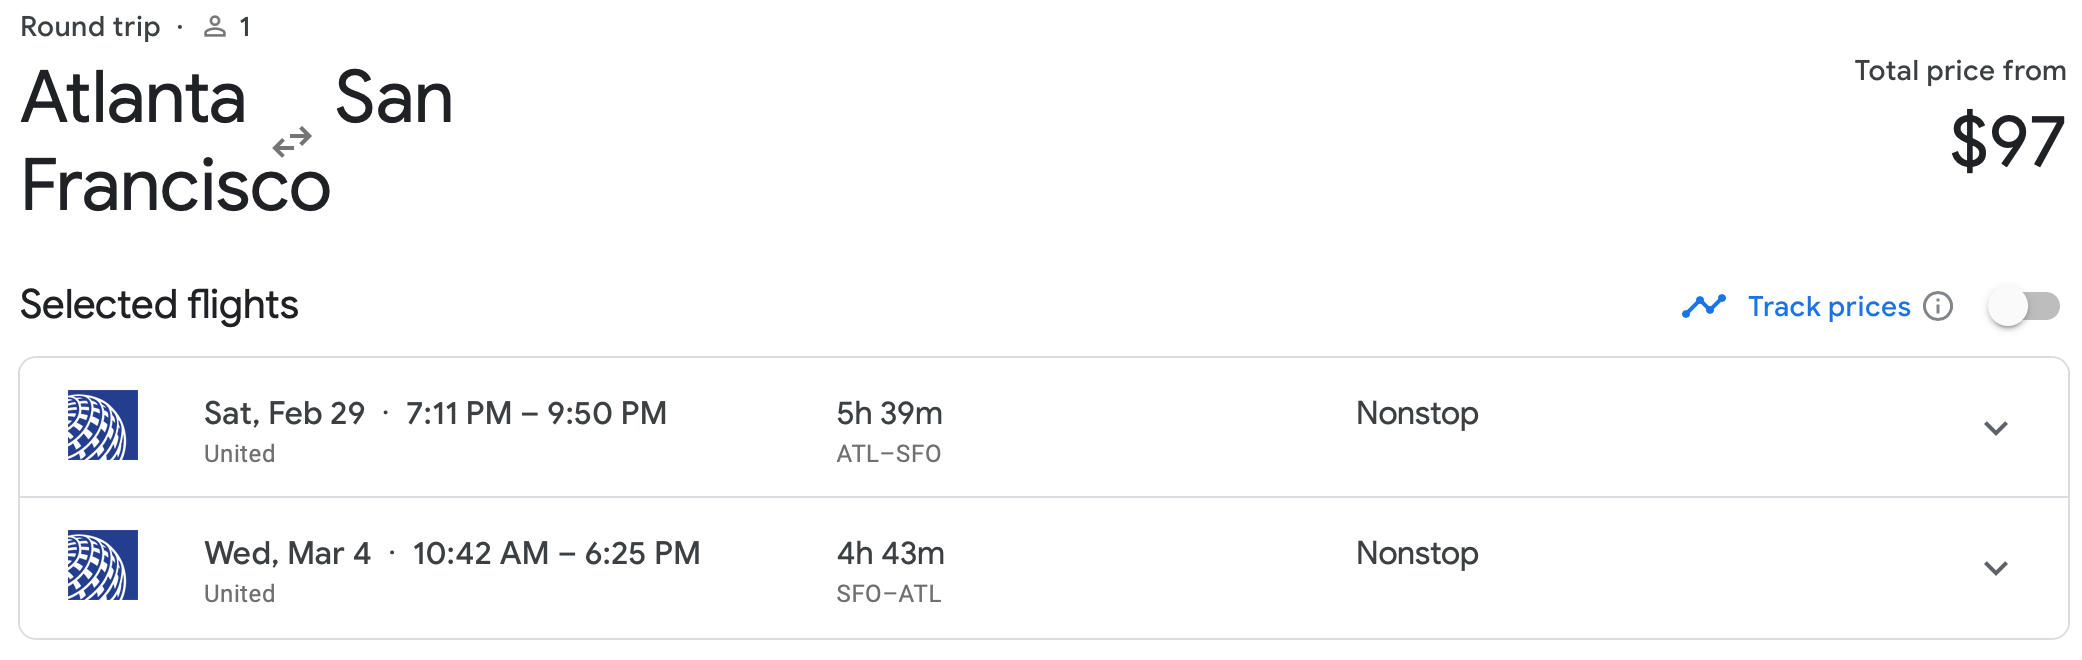Click the Selected flights heading
Screen dimensions: 2082x660
(159, 305)
